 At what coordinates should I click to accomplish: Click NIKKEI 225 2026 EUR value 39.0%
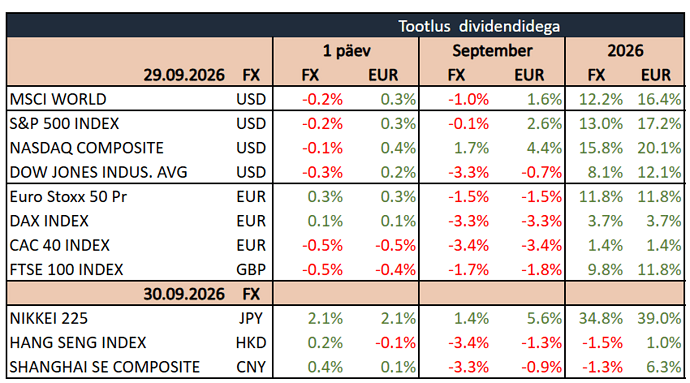pos(659,318)
